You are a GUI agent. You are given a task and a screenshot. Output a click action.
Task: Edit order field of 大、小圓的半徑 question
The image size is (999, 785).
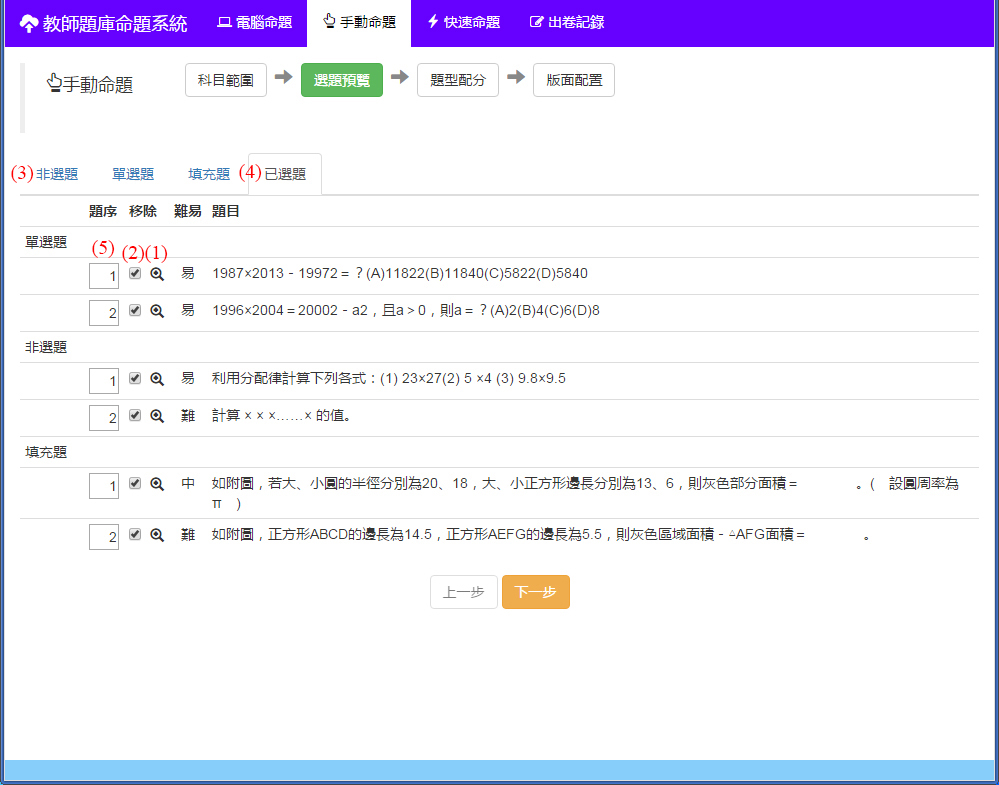click(104, 486)
